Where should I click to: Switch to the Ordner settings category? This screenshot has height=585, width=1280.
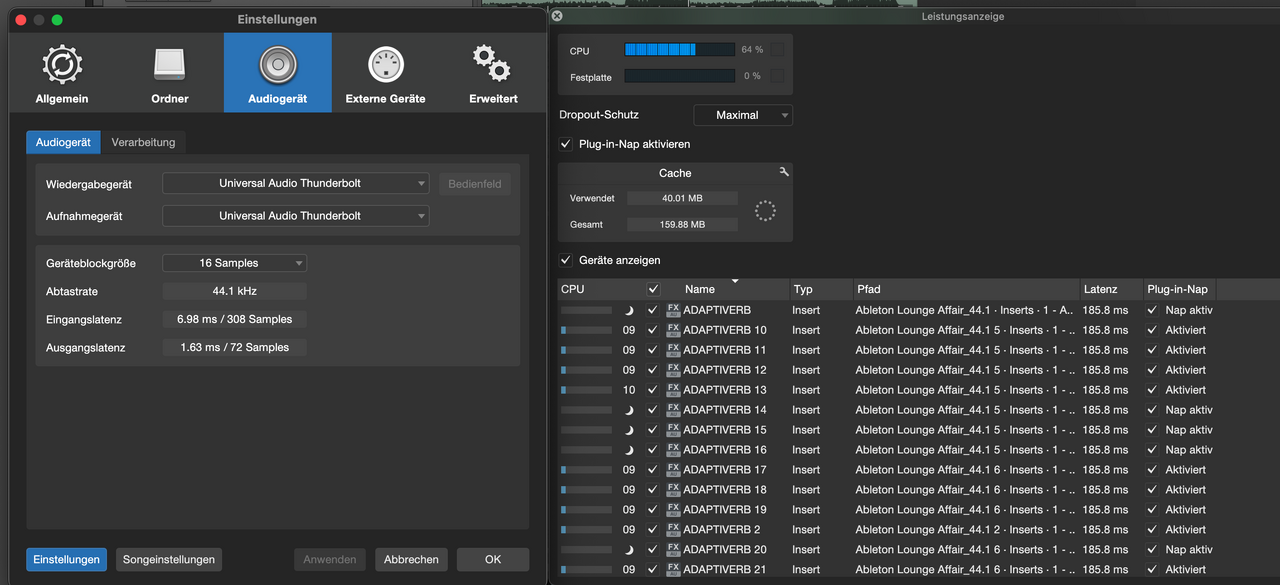[170, 73]
